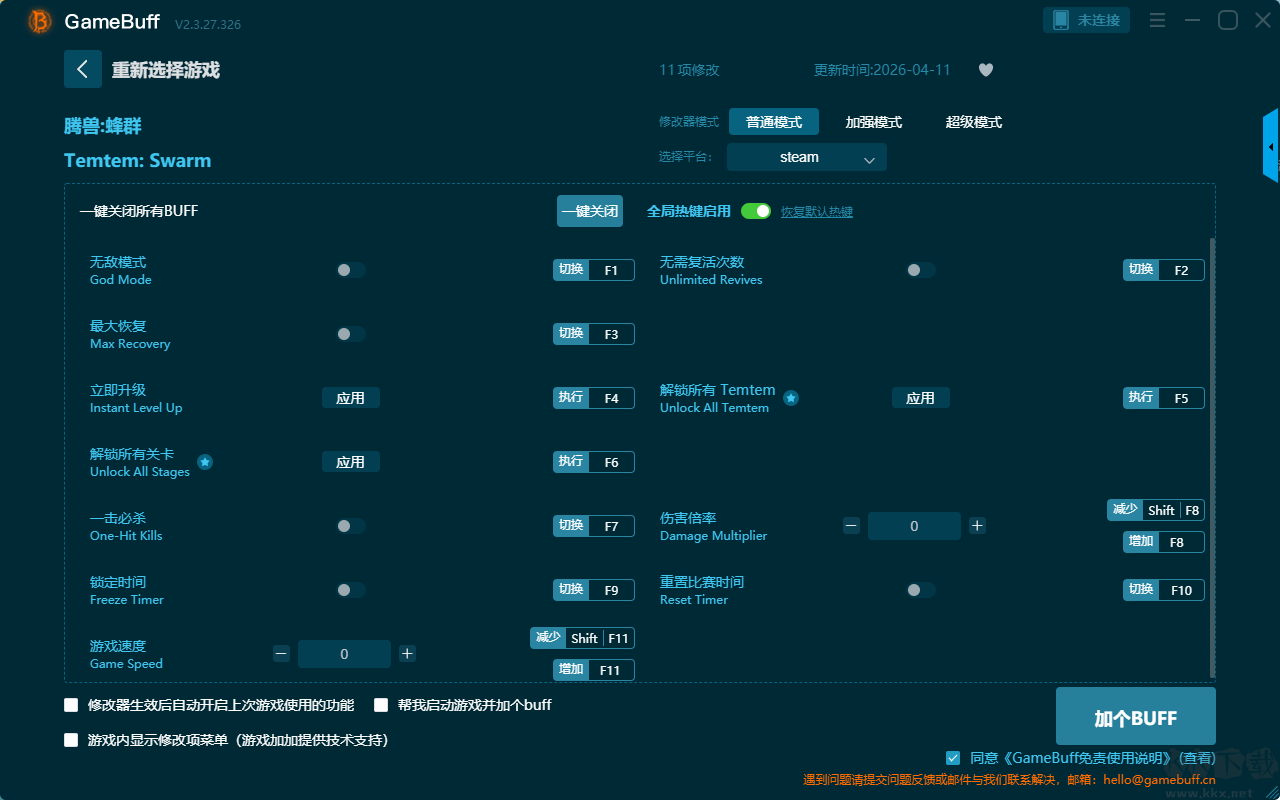1280x800 pixels.
Task: Click the vertical scrollbar of the cheat list
Action: tap(1213, 457)
